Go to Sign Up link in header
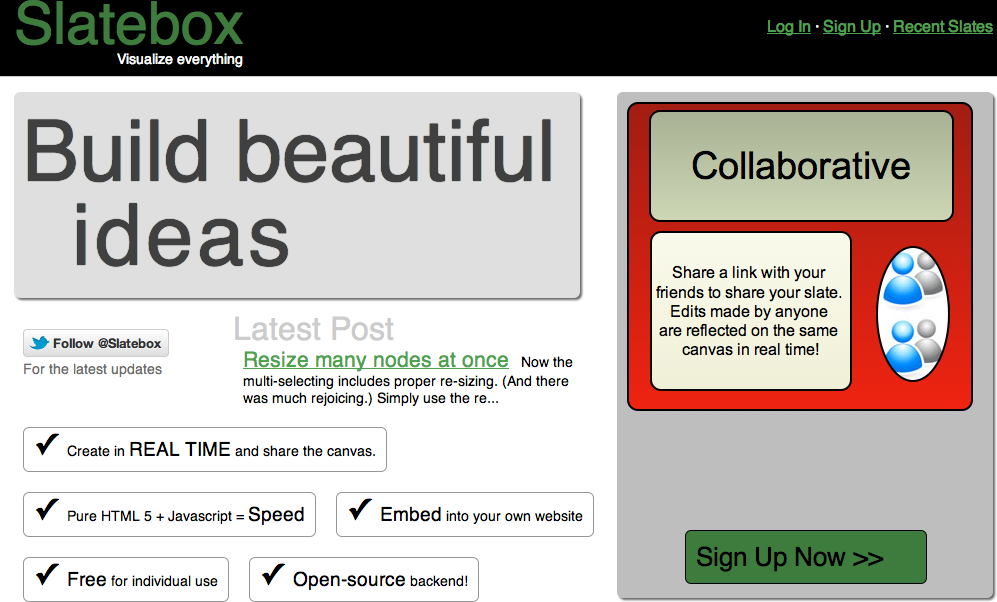 pyautogui.click(x=851, y=27)
